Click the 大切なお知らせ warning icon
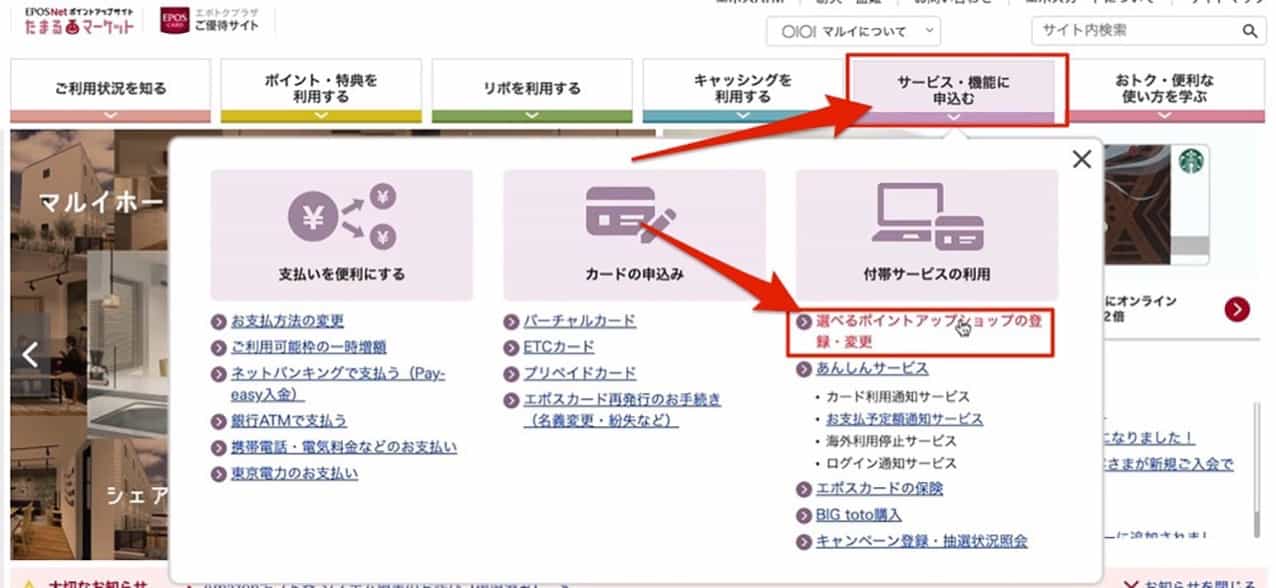Screen dimensions: 1276x588 click(x=30, y=584)
